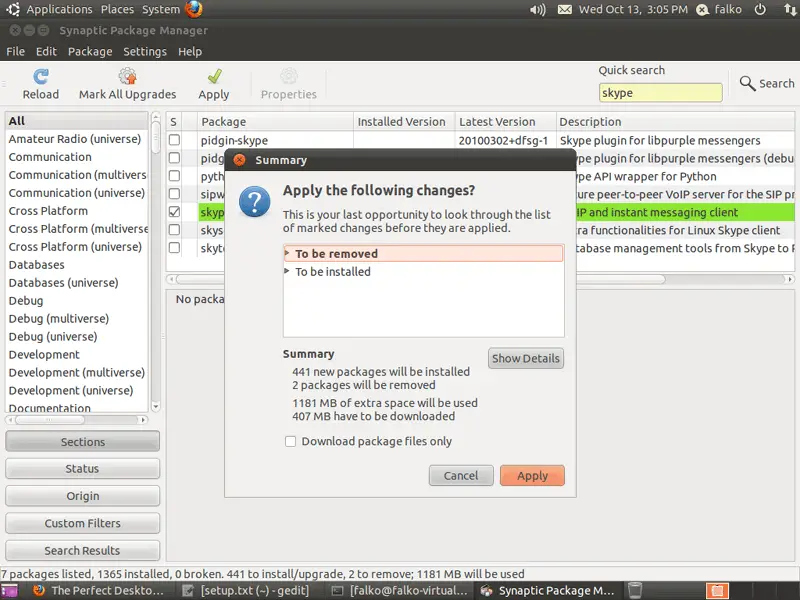
Task: Click the power shutdown icon
Action: (760, 10)
